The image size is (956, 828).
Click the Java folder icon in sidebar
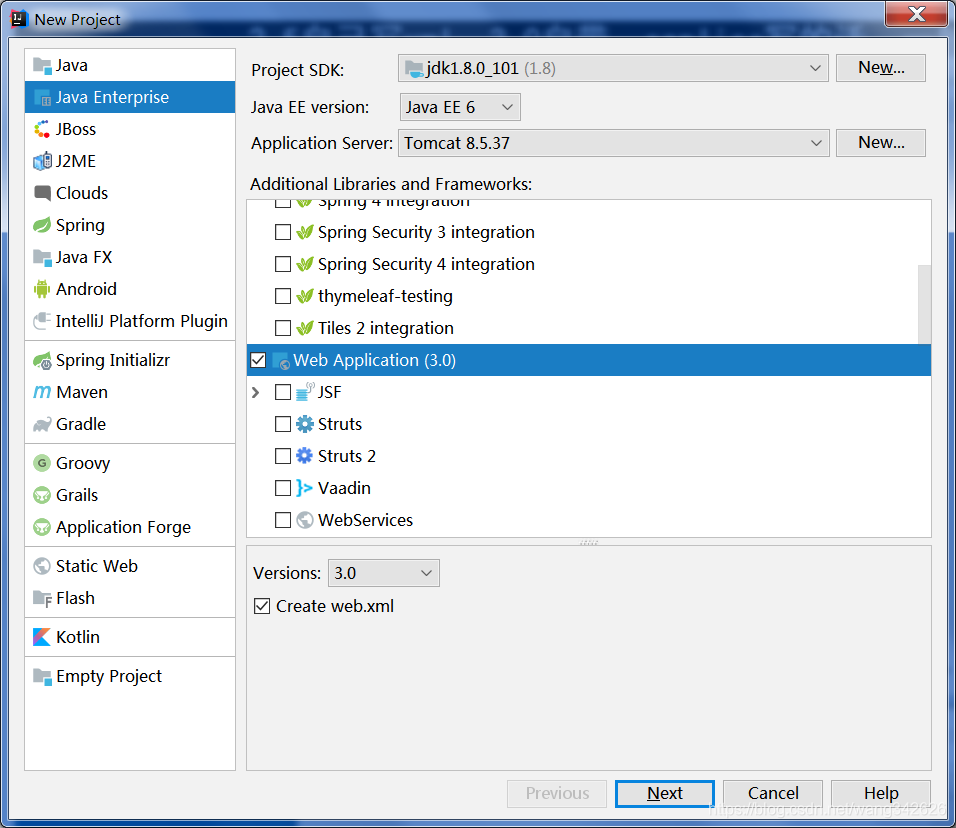pyautogui.click(x=42, y=65)
